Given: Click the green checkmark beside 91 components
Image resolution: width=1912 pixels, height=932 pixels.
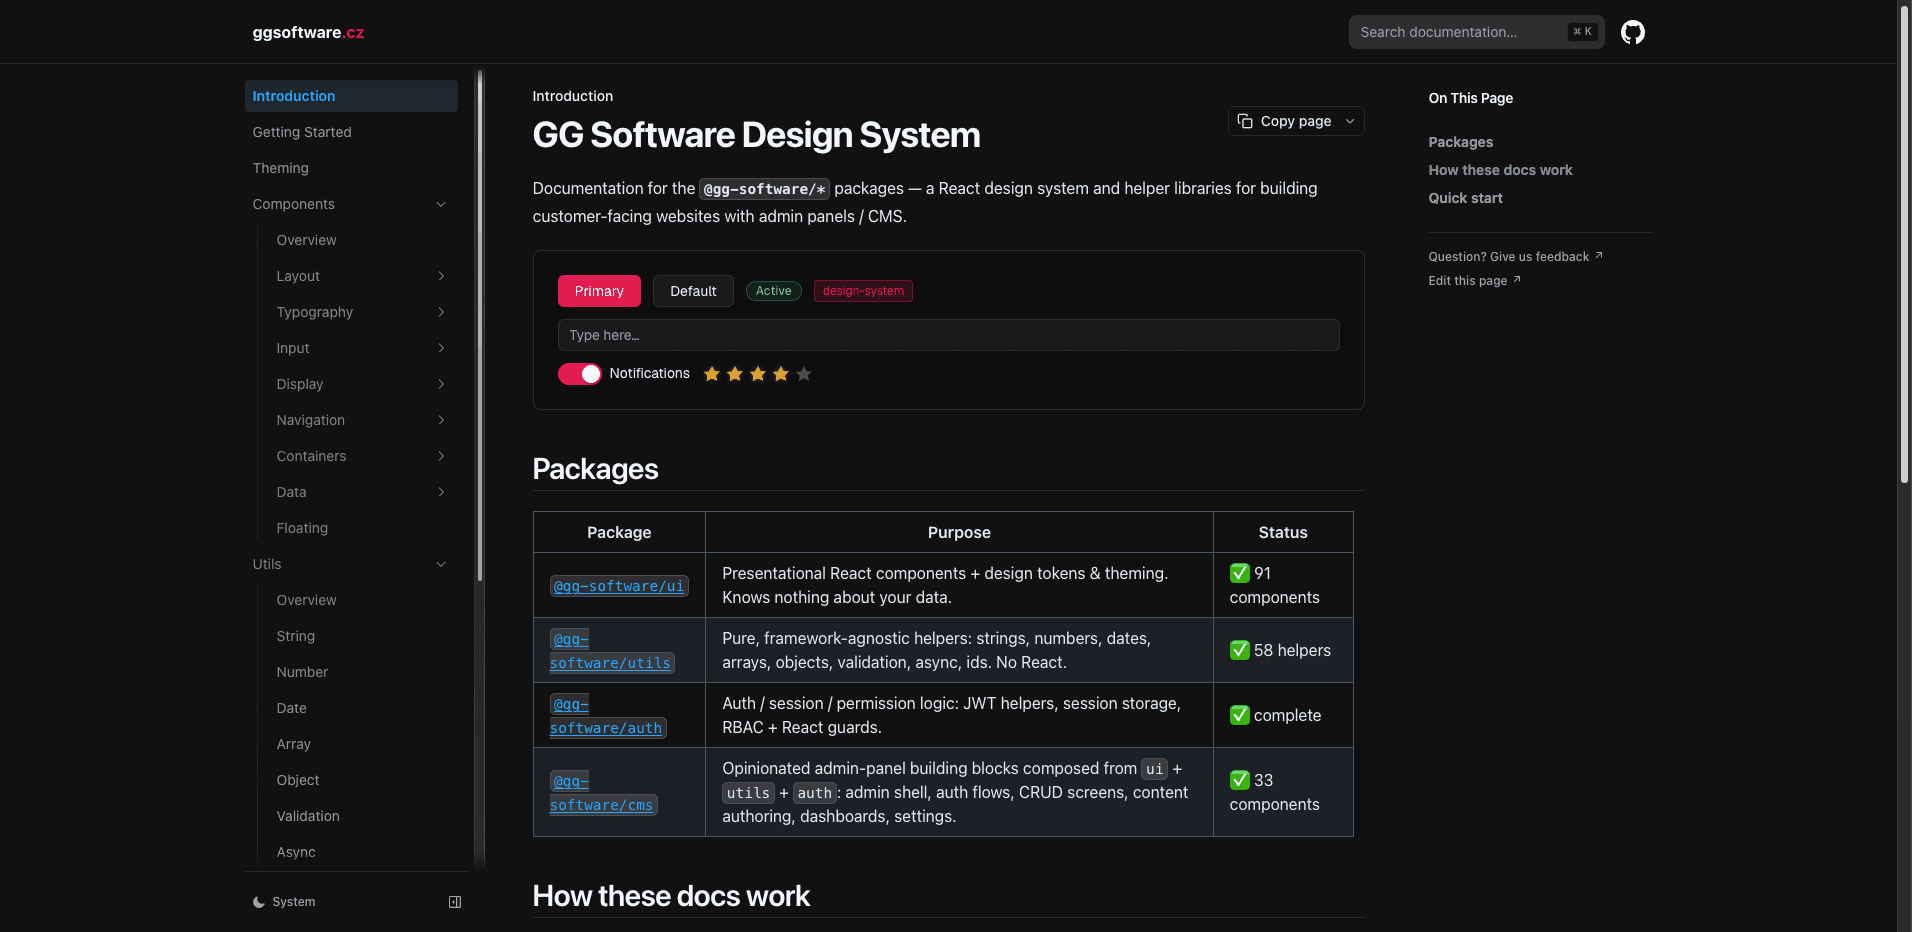Looking at the screenshot, I should (x=1240, y=573).
